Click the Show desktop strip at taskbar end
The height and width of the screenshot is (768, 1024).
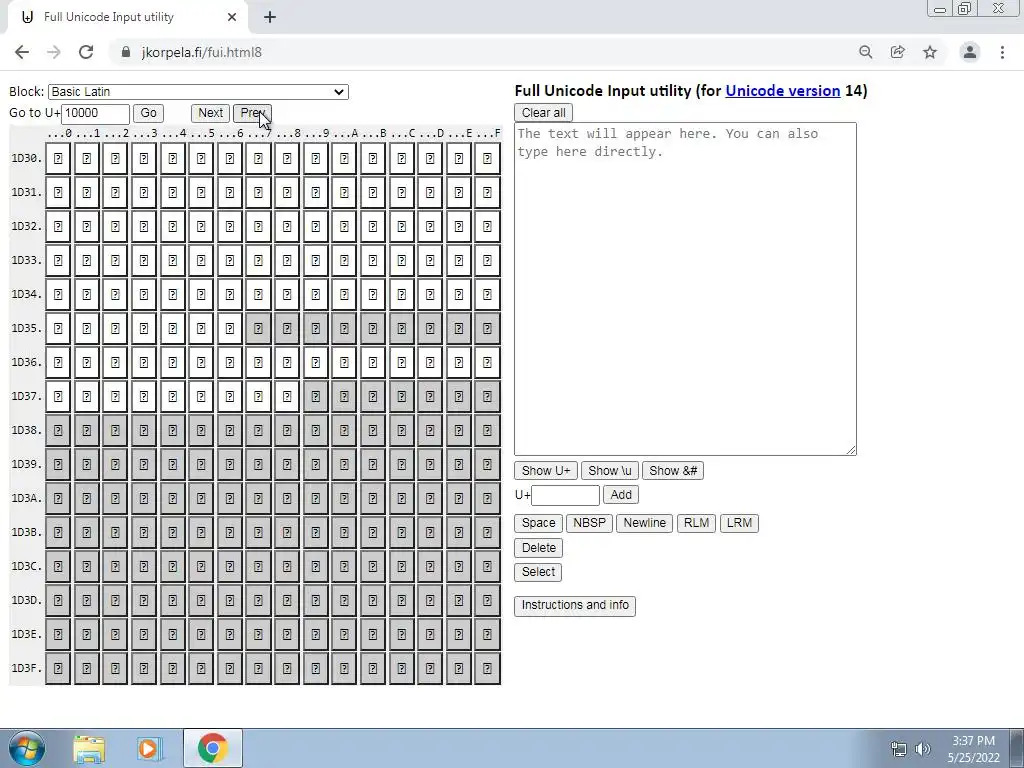(x=1017, y=748)
